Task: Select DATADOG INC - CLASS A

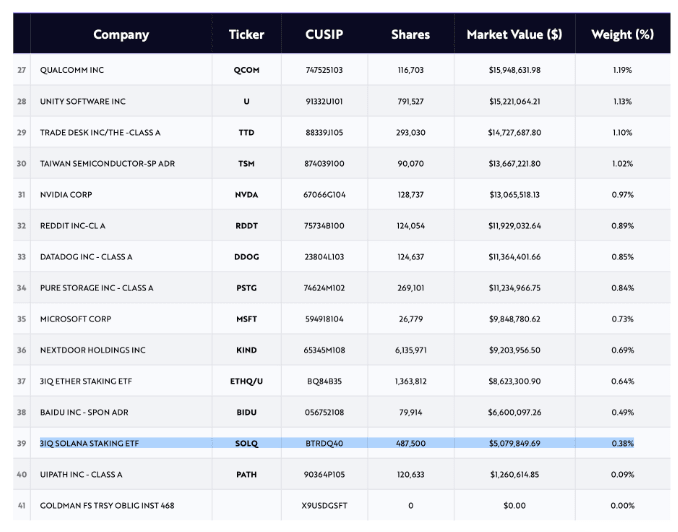Action: pos(86,257)
